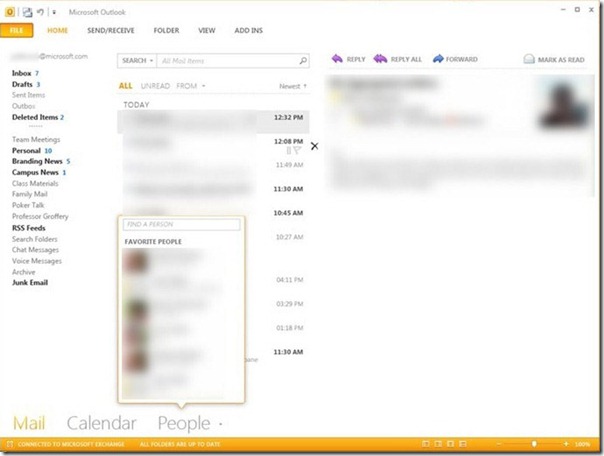The width and height of the screenshot is (604, 456).
Task: Click the Reply arrow icon
Action: [x=337, y=59]
